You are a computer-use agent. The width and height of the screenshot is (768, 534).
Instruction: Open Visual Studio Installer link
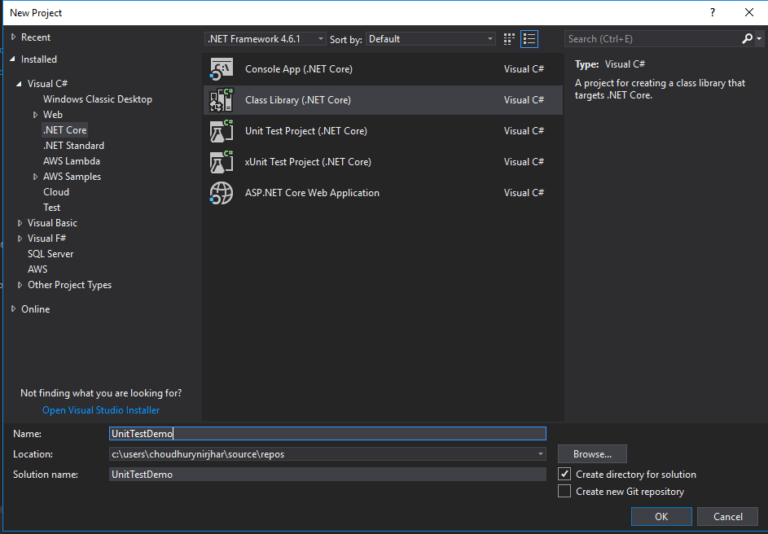coord(101,411)
